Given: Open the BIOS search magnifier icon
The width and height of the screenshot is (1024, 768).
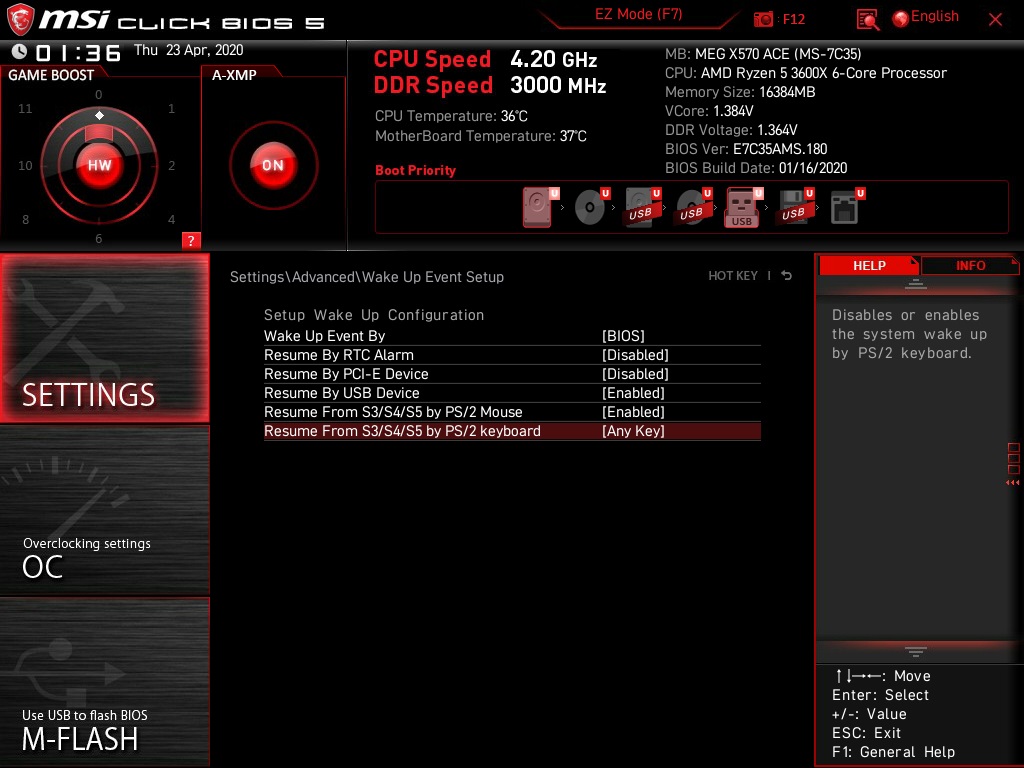Looking at the screenshot, I should pos(867,20).
